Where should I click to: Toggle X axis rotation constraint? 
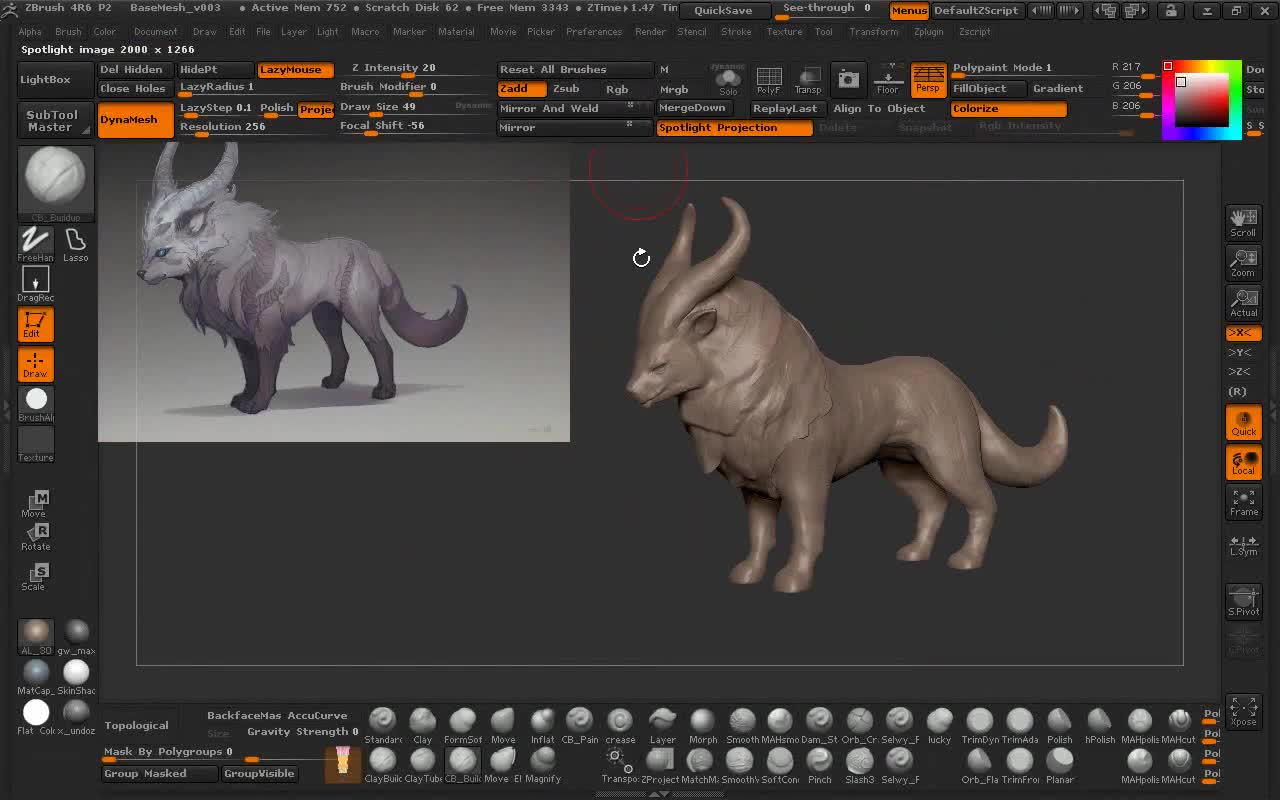tap(1243, 333)
